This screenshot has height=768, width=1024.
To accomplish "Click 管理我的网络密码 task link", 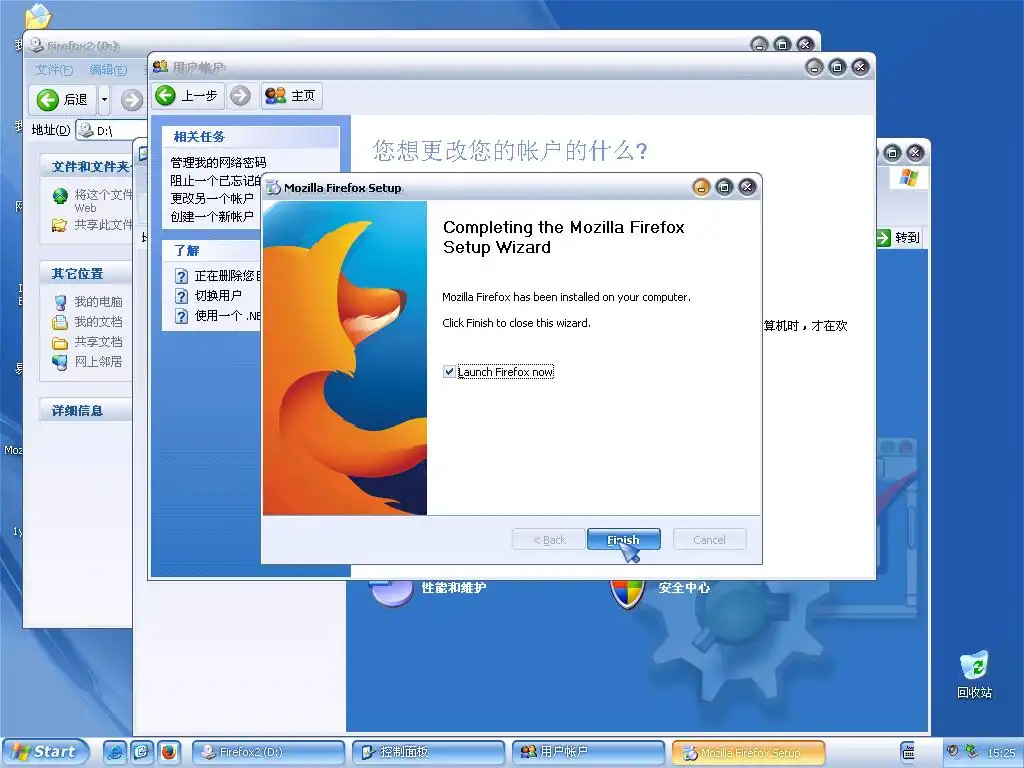I will 218,162.
